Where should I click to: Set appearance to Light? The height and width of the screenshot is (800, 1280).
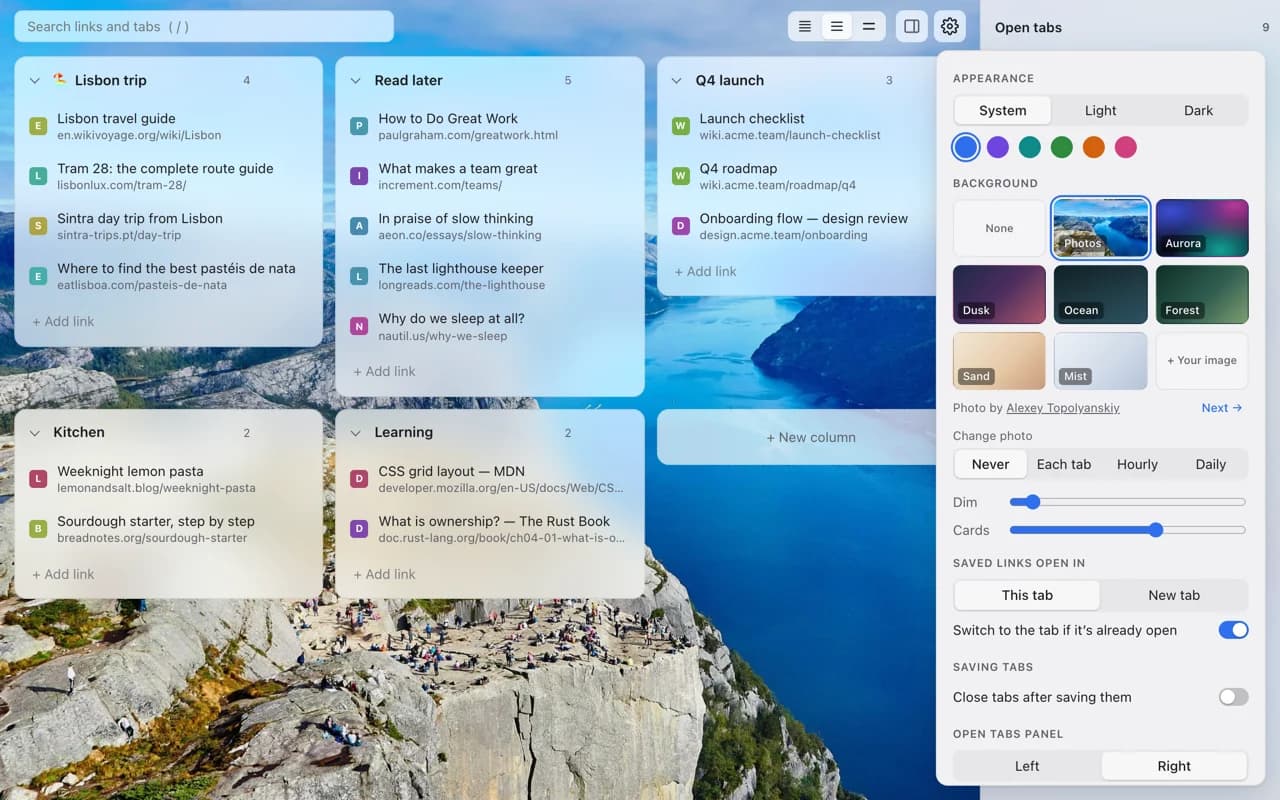pos(1100,110)
